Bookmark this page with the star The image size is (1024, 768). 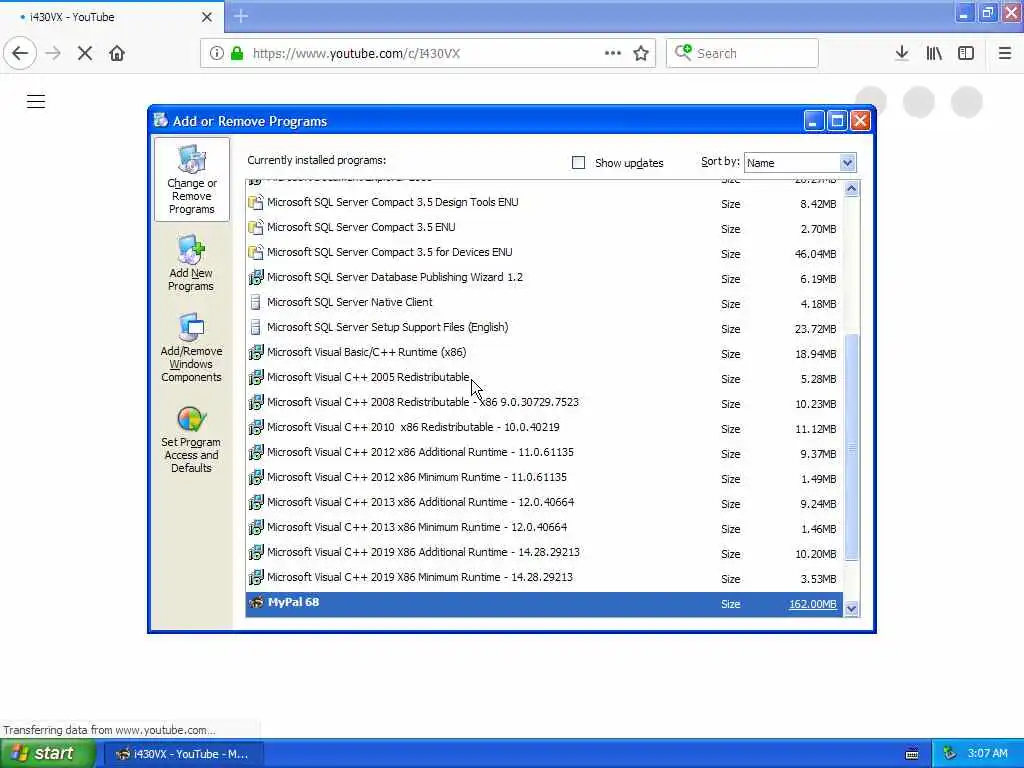[641, 53]
